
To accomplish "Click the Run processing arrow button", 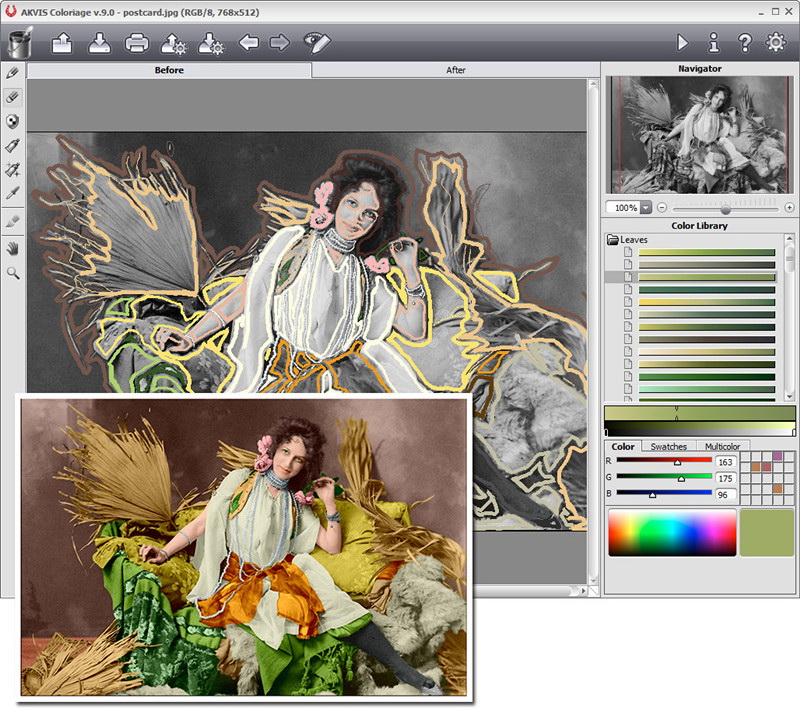I will click(x=684, y=43).
